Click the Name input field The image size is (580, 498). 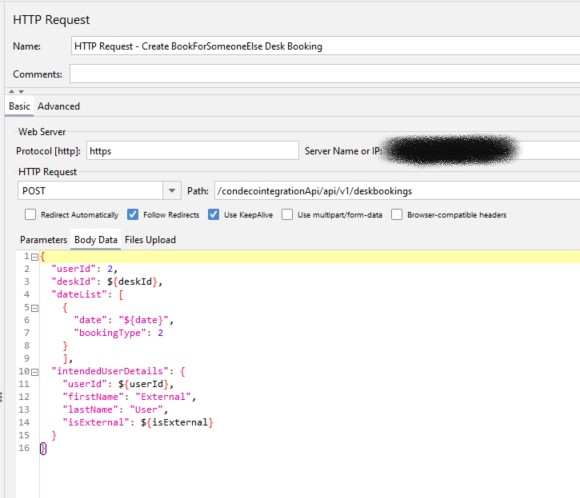(326, 46)
